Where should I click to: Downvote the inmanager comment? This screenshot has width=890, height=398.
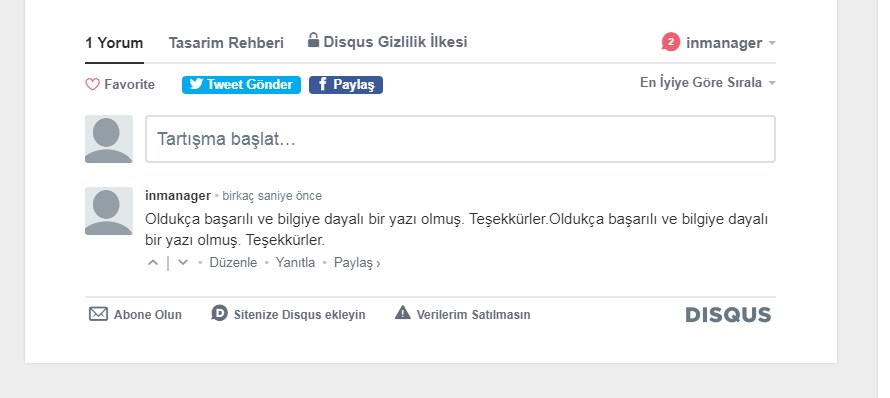(183, 263)
